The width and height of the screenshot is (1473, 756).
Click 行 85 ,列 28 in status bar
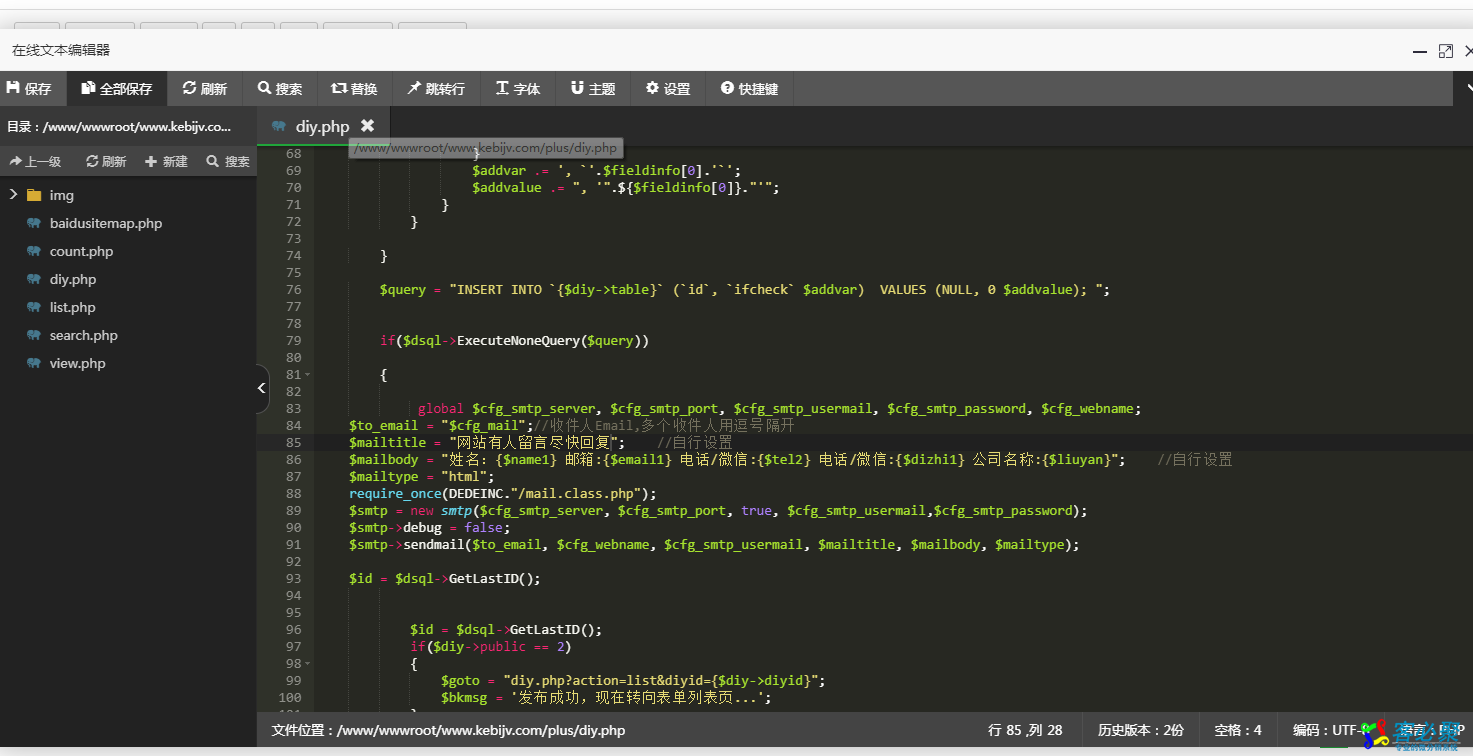pos(1025,730)
